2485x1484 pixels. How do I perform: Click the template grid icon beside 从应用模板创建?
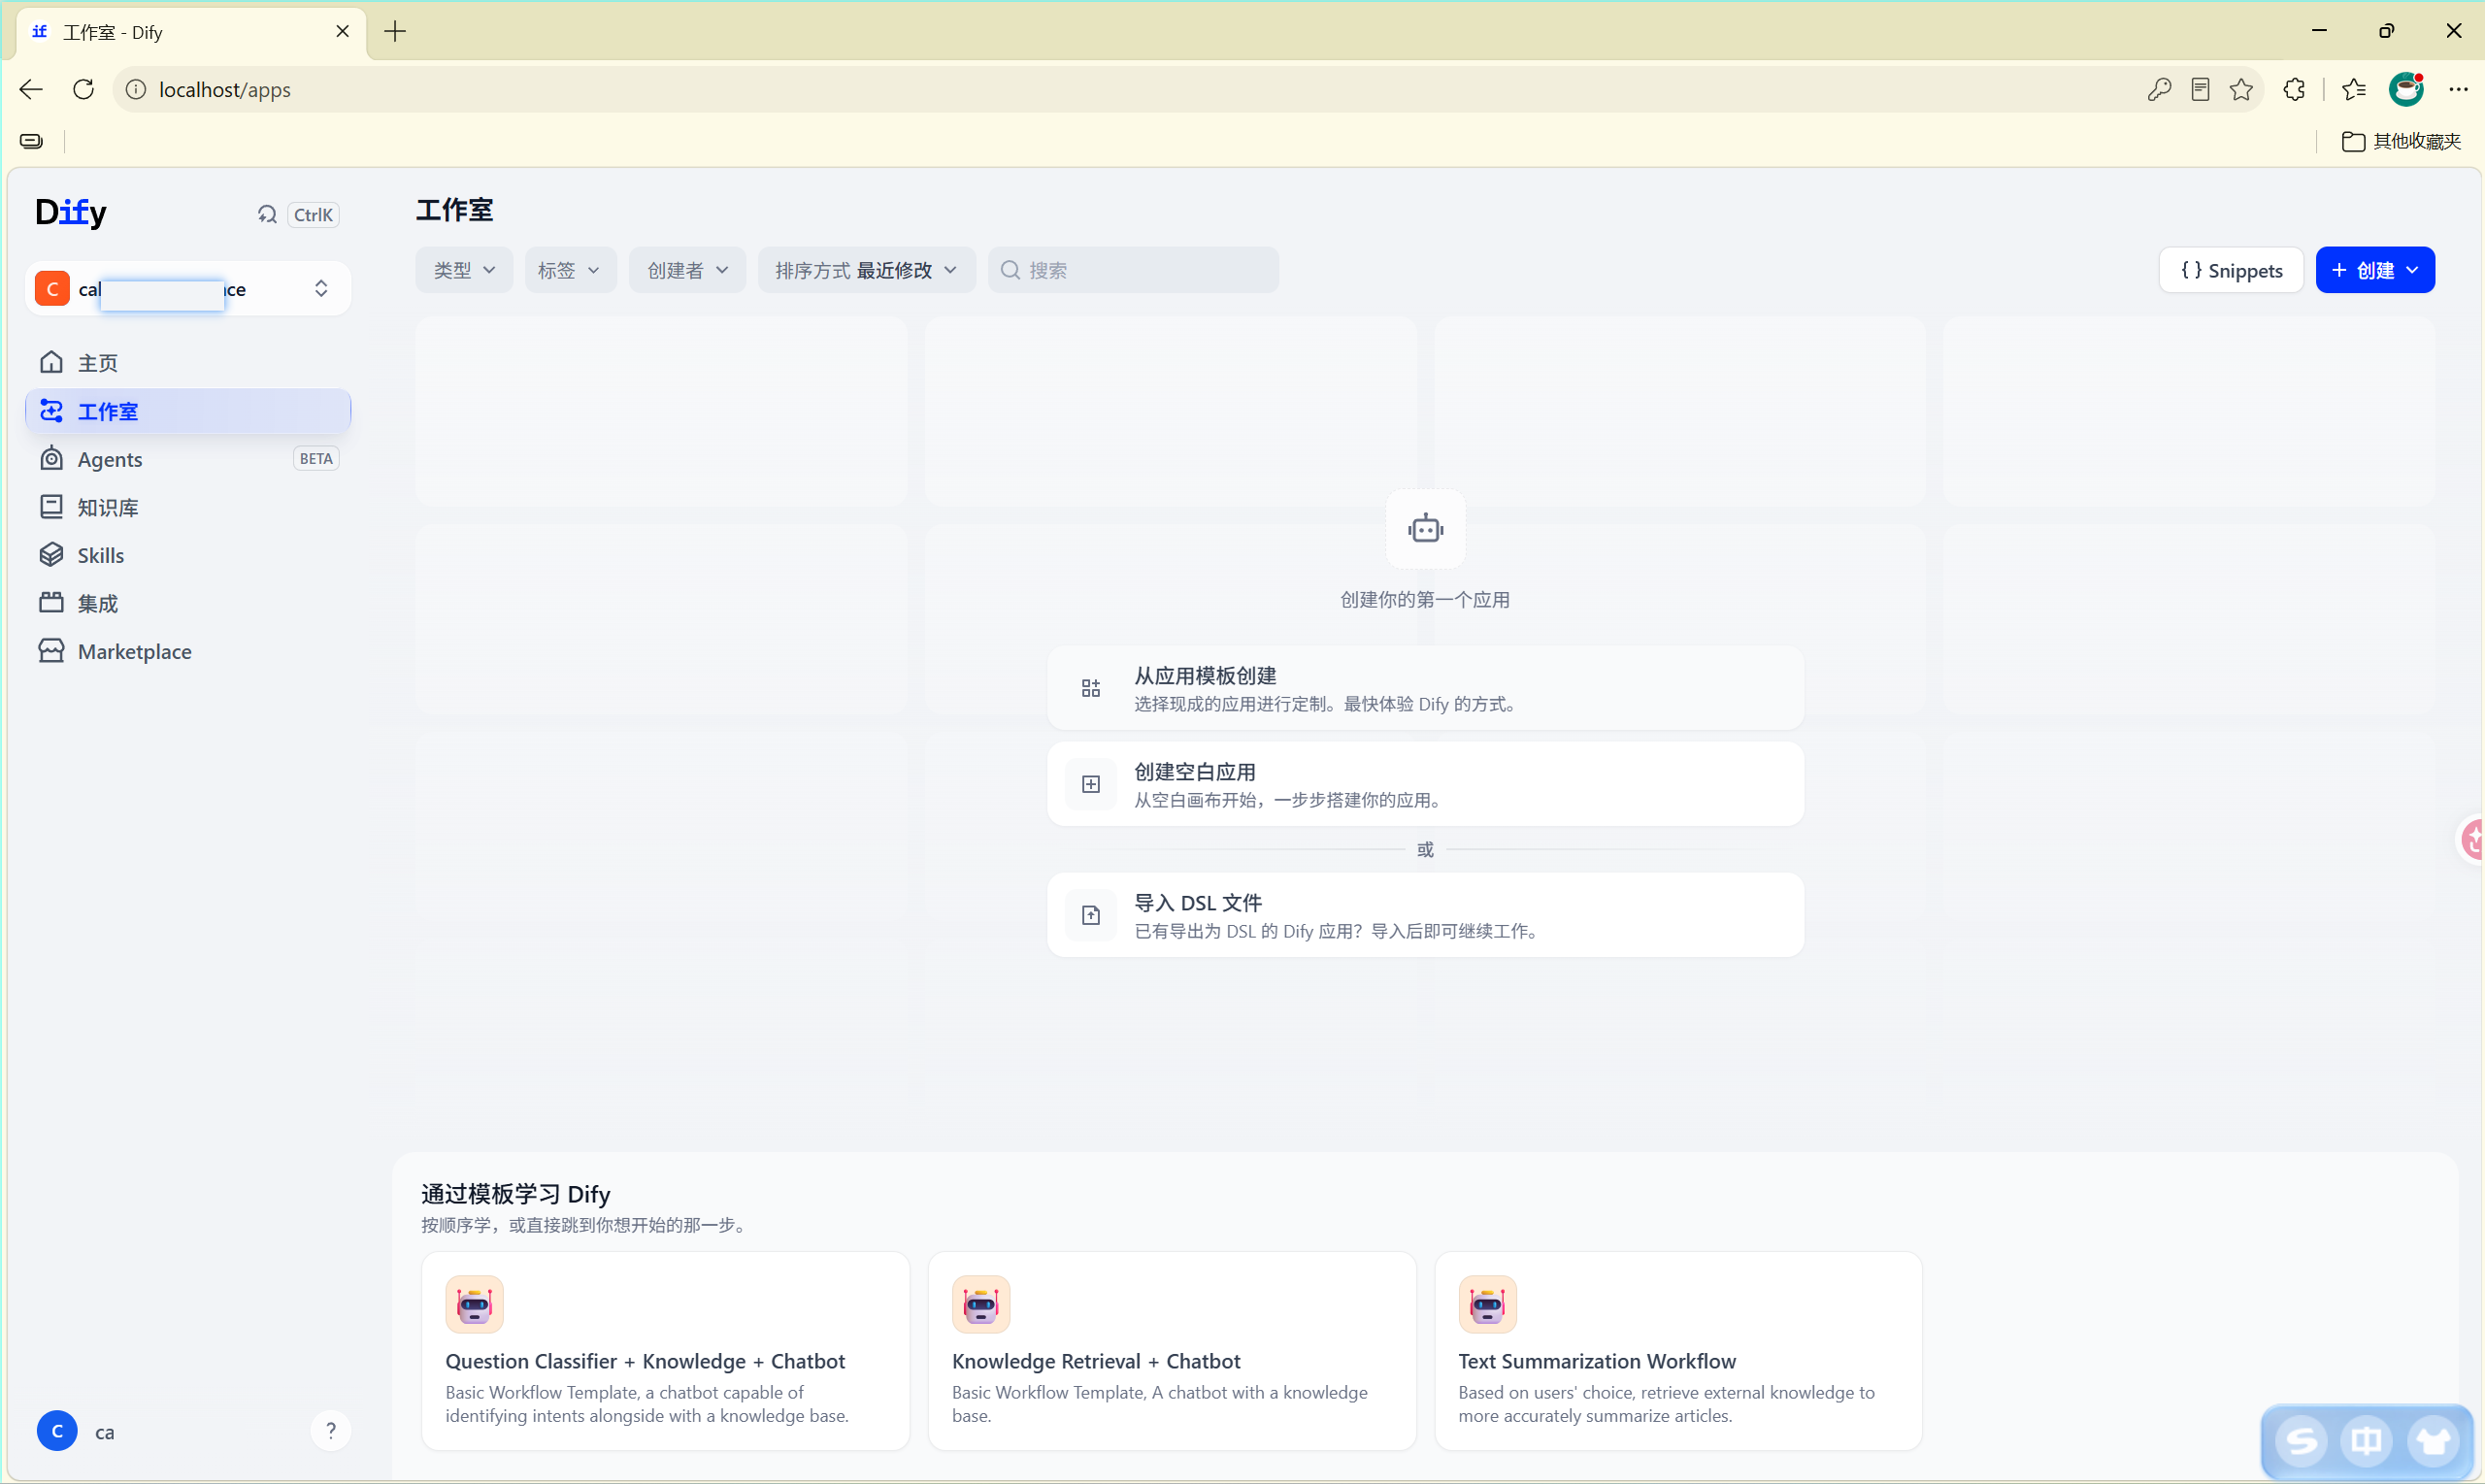[x=1091, y=688]
